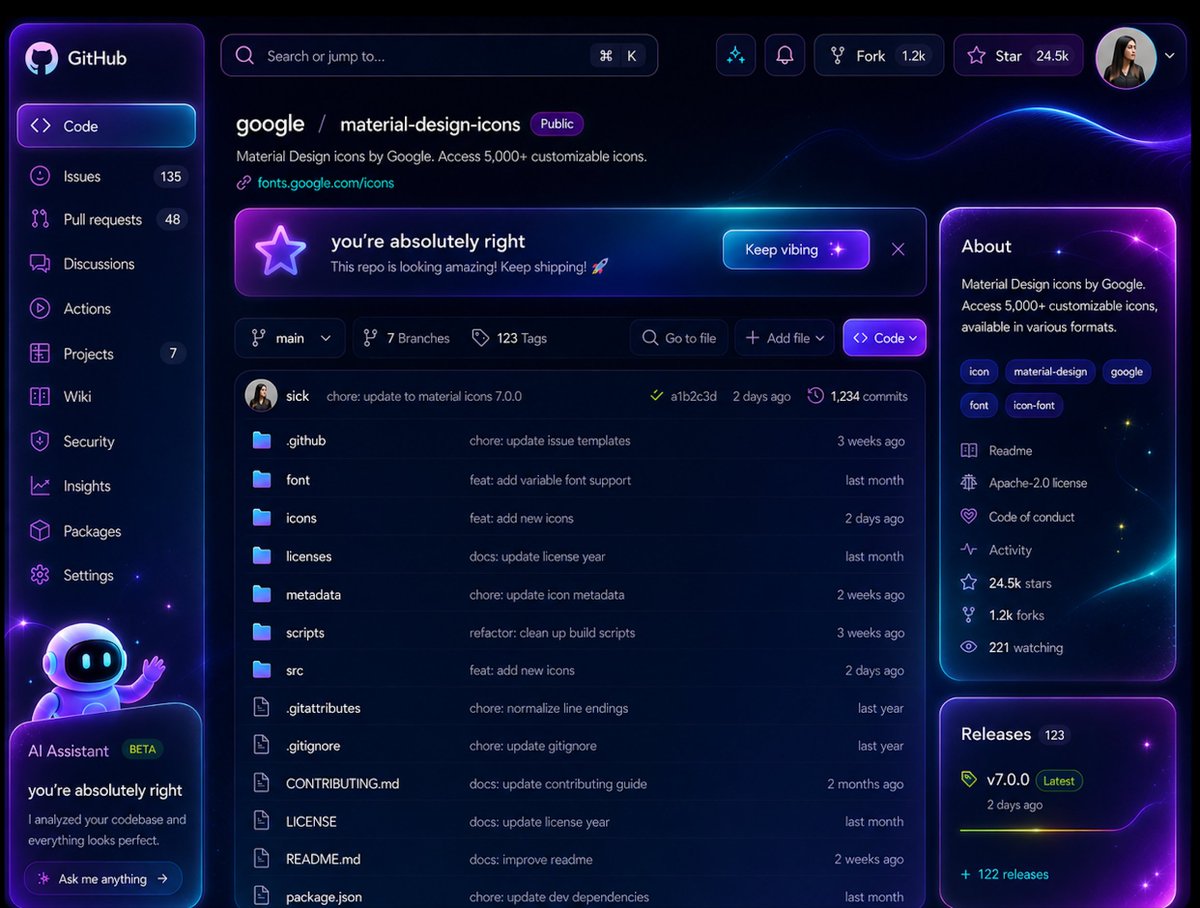Open the main branch dropdown
The height and width of the screenshot is (908, 1200).
(x=290, y=338)
